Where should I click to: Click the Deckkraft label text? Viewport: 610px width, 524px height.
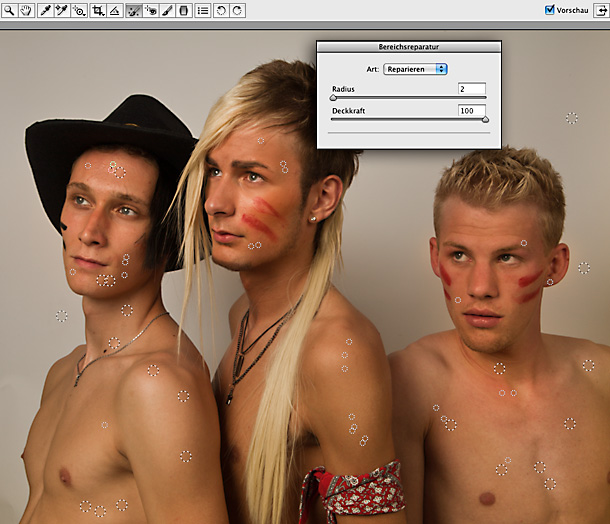tap(348, 111)
